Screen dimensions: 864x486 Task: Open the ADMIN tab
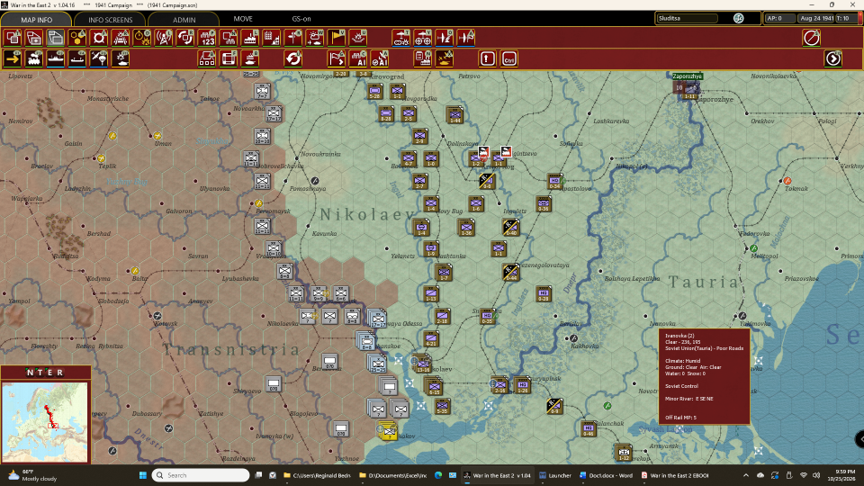184,19
